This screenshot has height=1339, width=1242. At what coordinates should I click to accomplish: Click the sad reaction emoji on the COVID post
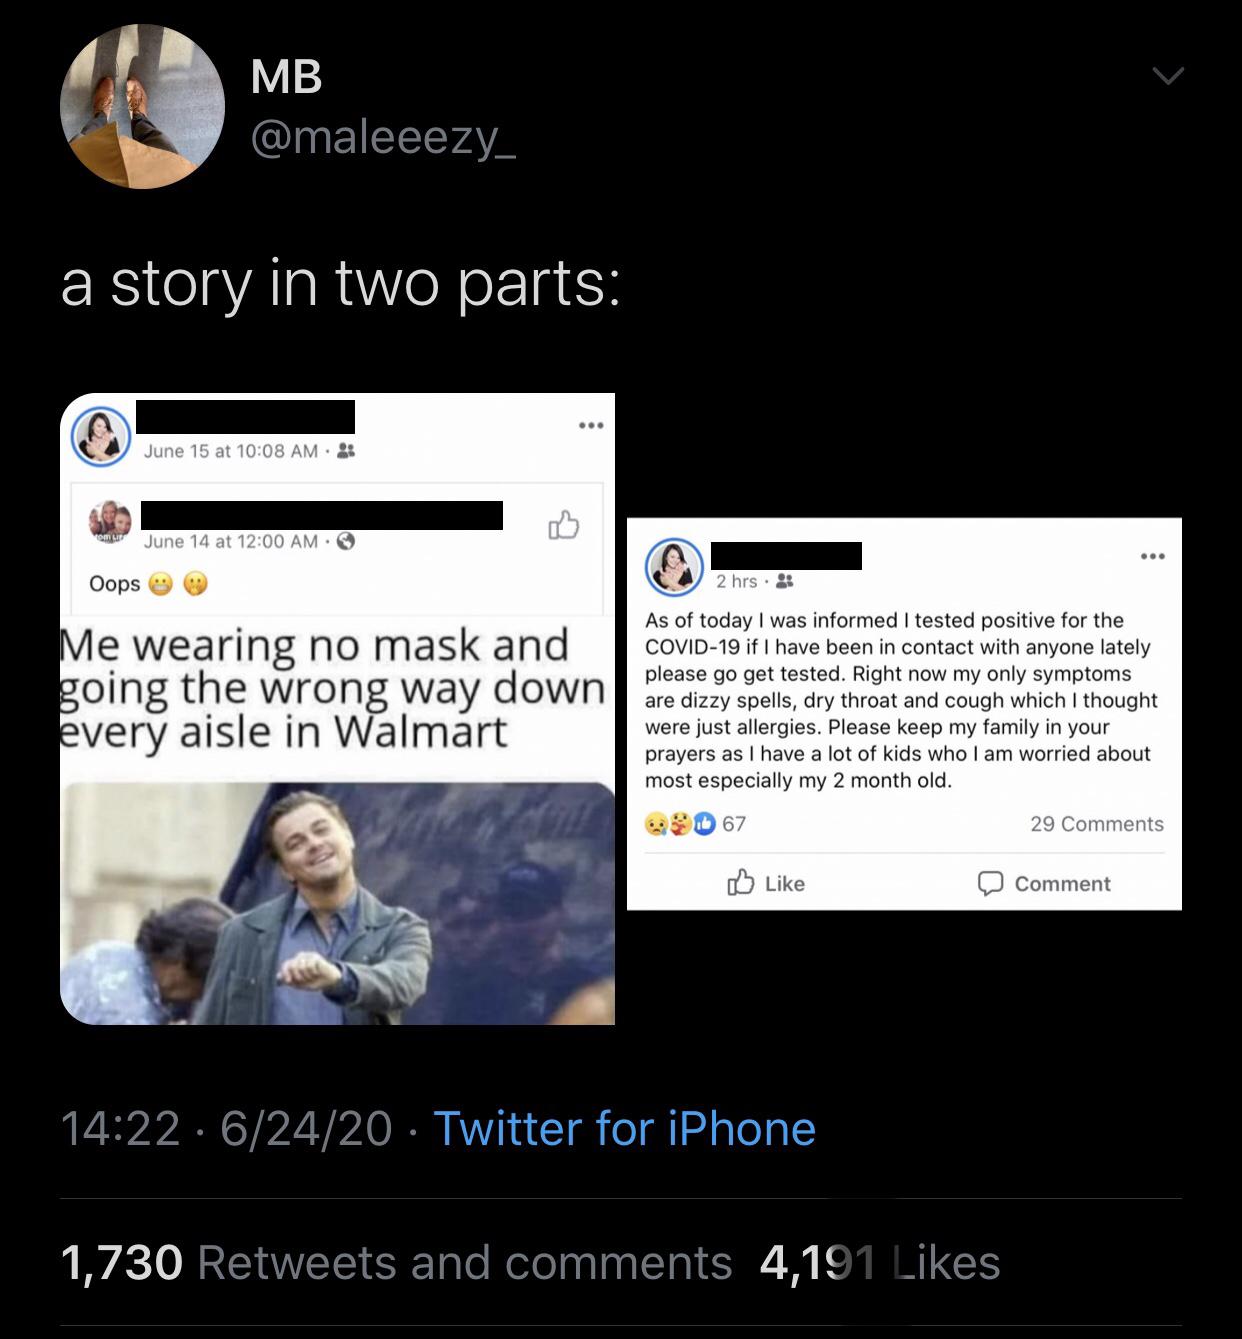click(x=656, y=823)
